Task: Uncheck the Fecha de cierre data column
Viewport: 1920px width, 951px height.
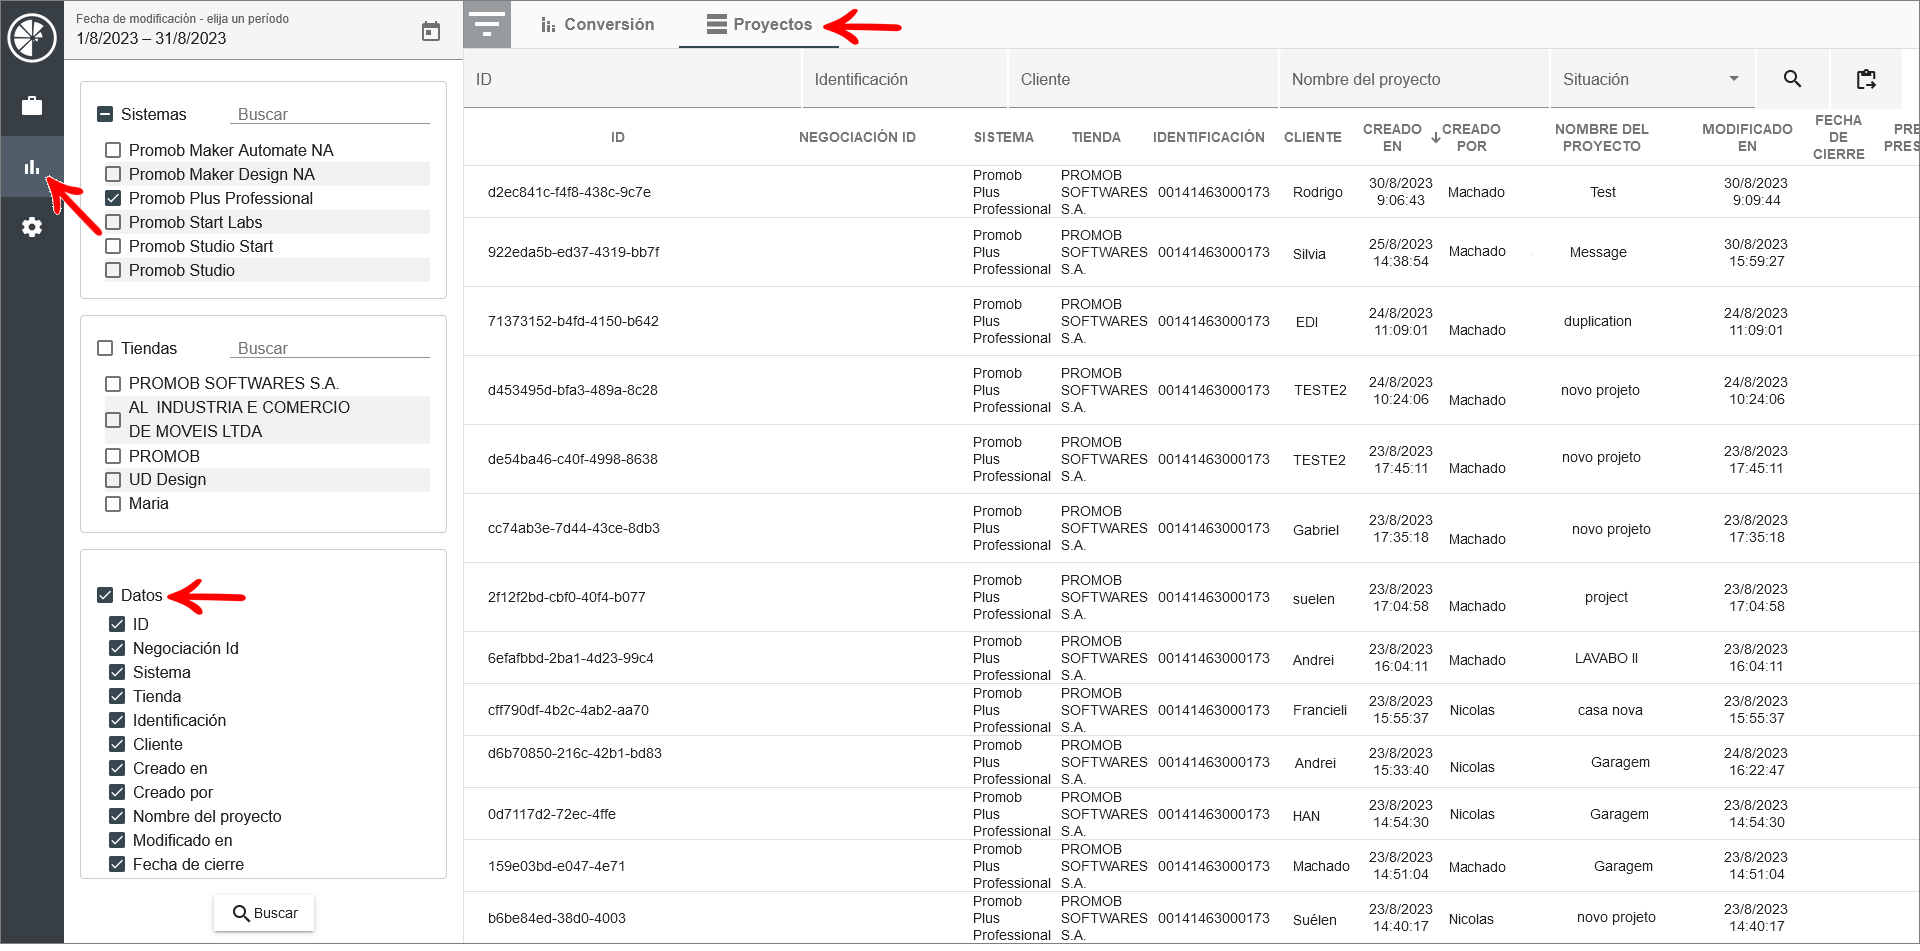Action: point(117,864)
